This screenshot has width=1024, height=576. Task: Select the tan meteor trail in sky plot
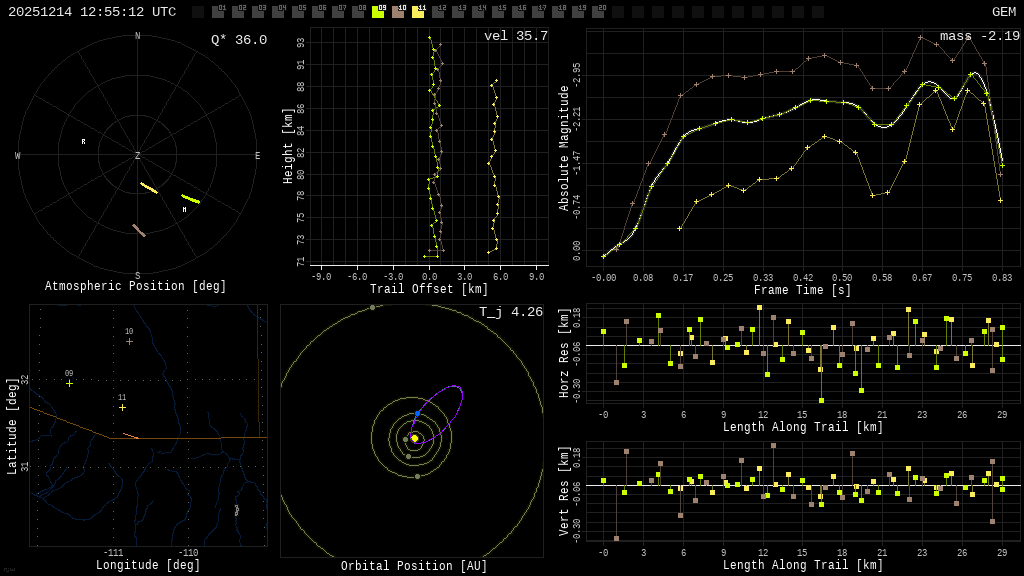tap(139, 230)
